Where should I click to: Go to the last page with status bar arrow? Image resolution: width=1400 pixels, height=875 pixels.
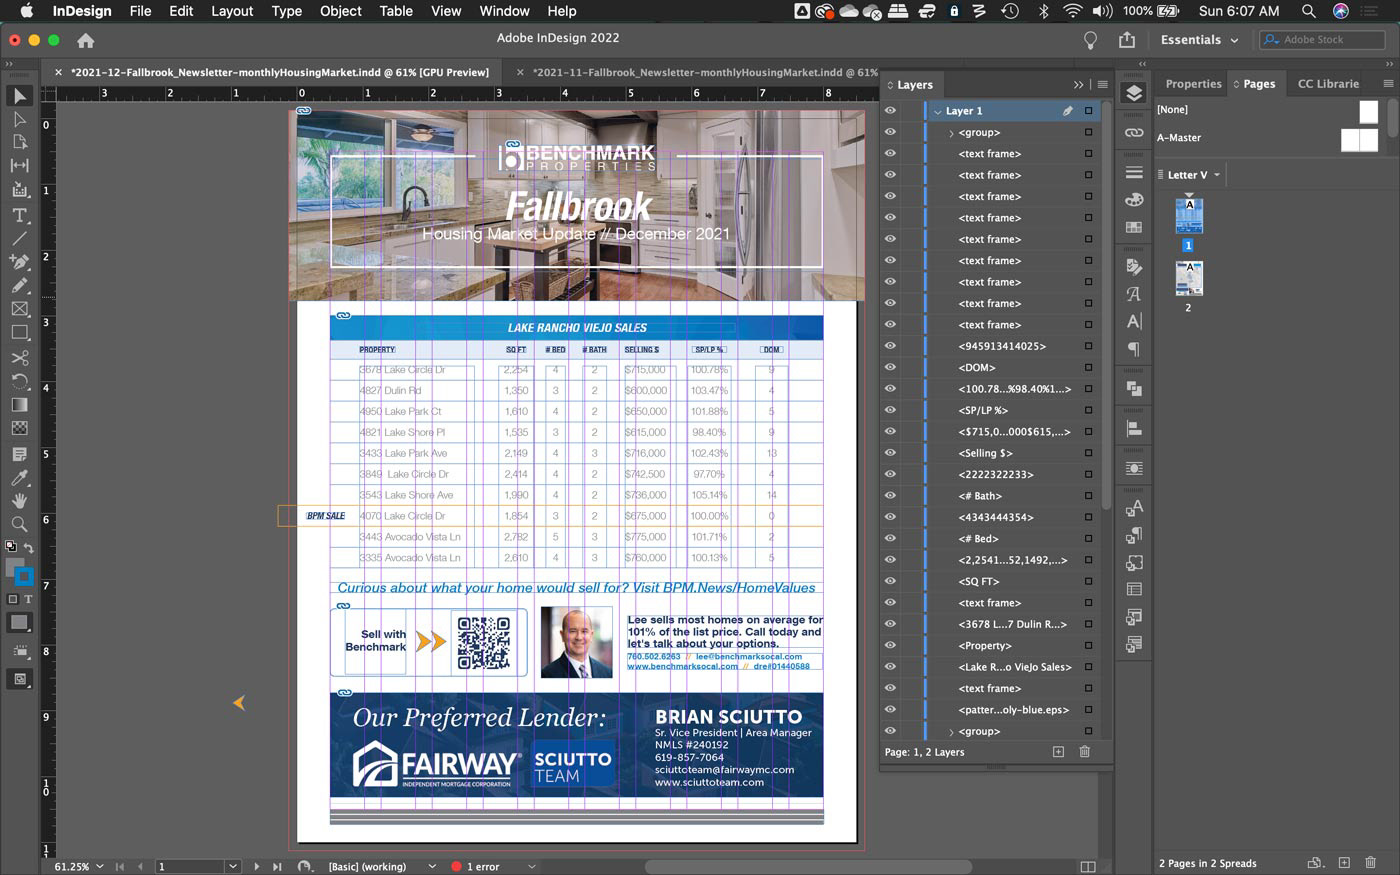(277, 866)
